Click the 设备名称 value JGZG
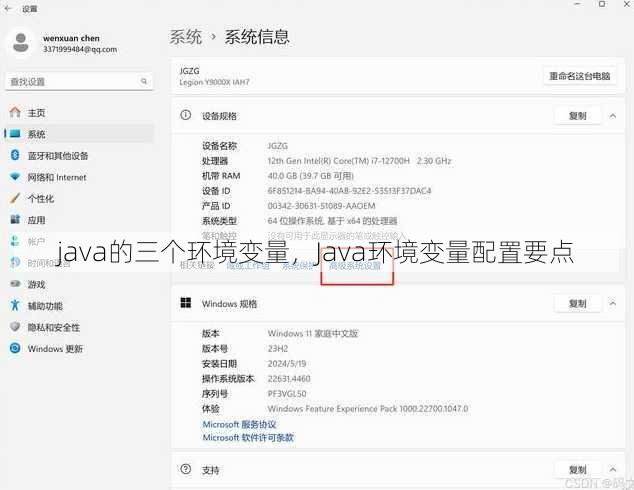Screen dimensions: 634x490 tap(278, 146)
